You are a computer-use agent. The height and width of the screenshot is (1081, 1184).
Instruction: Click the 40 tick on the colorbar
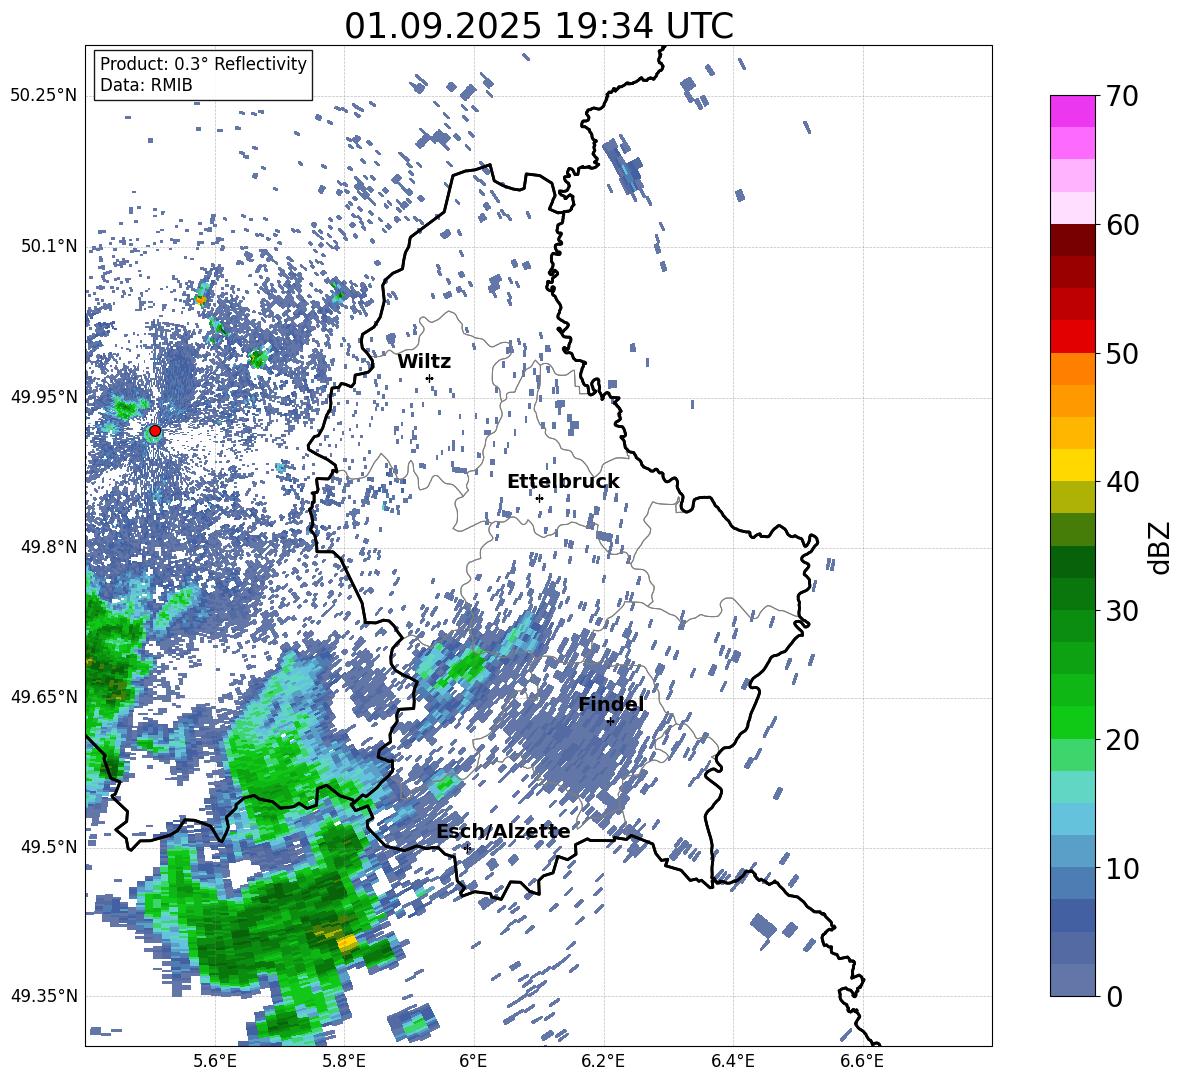click(1122, 482)
